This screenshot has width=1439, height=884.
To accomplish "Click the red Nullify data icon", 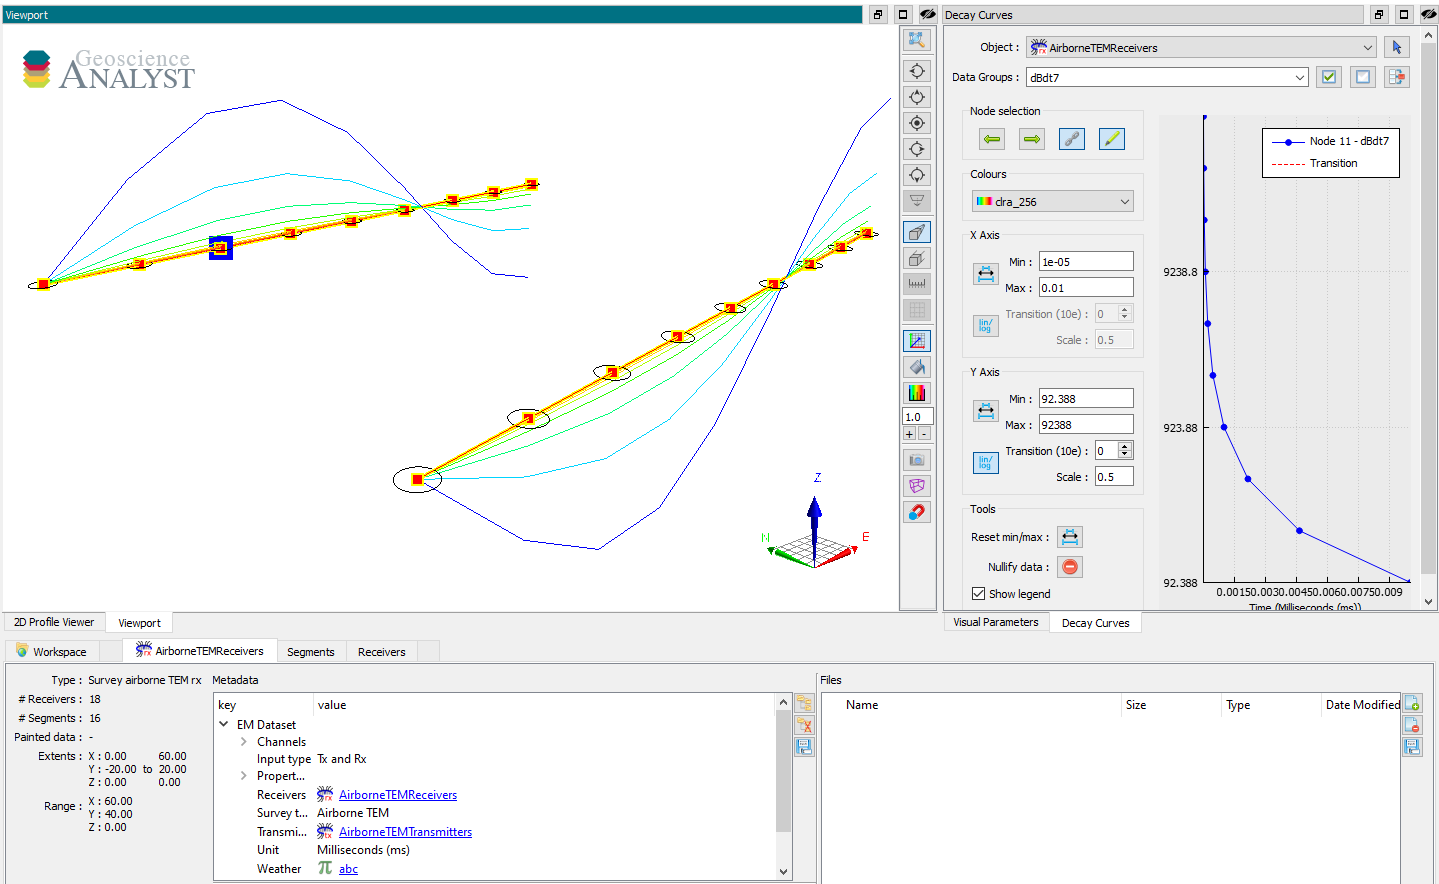I will tap(1070, 567).
